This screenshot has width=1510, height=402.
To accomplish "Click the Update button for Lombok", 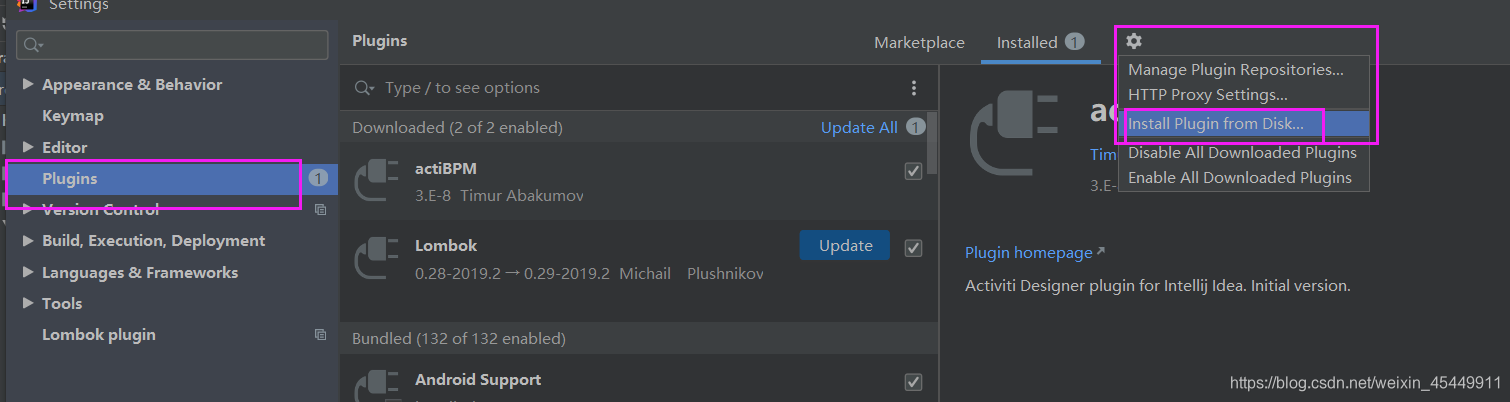I will pos(845,245).
